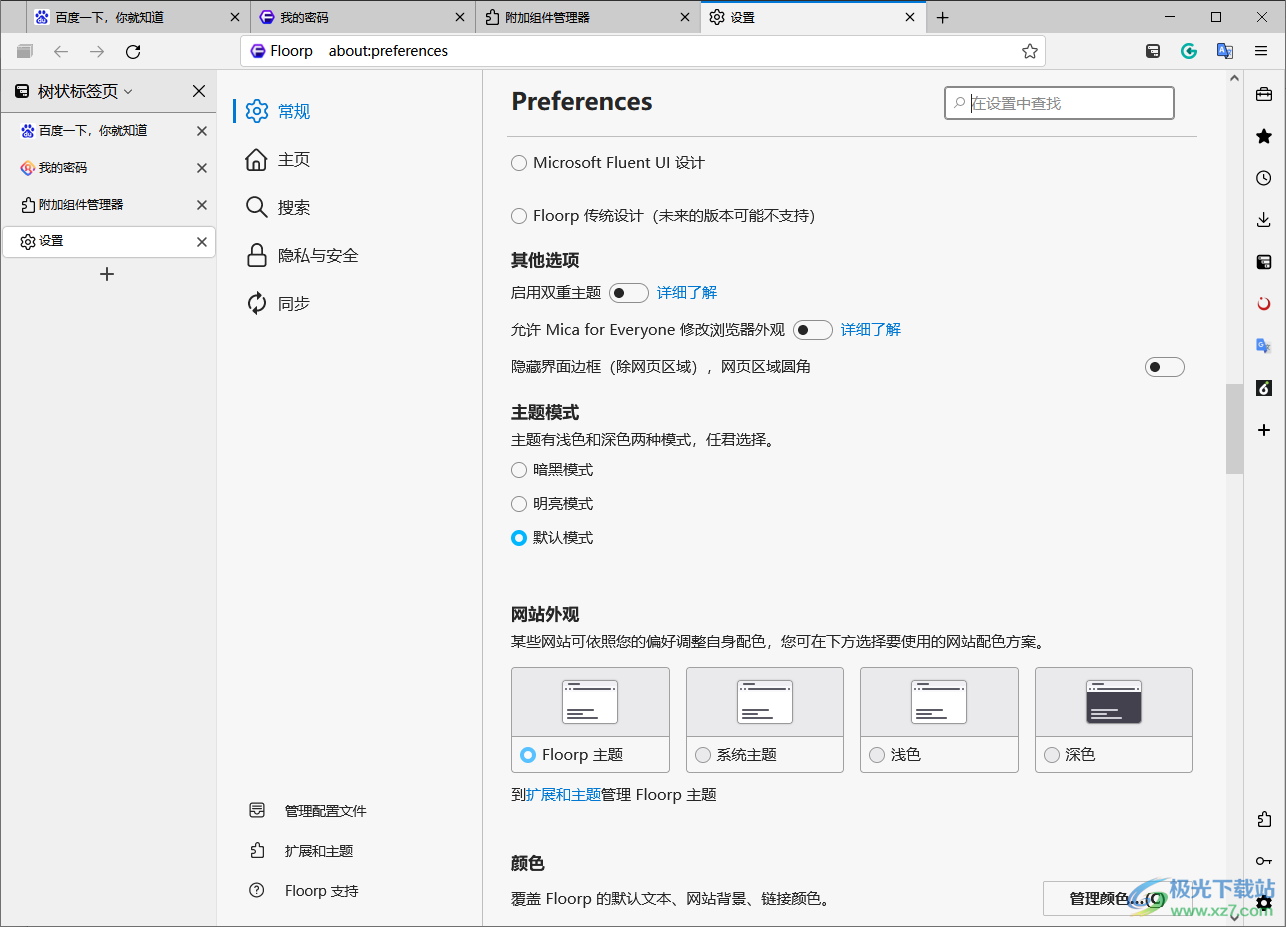The width and height of the screenshot is (1286, 927).
Task: Collapse the 树状标签页 header dropdown
Action: click(127, 90)
